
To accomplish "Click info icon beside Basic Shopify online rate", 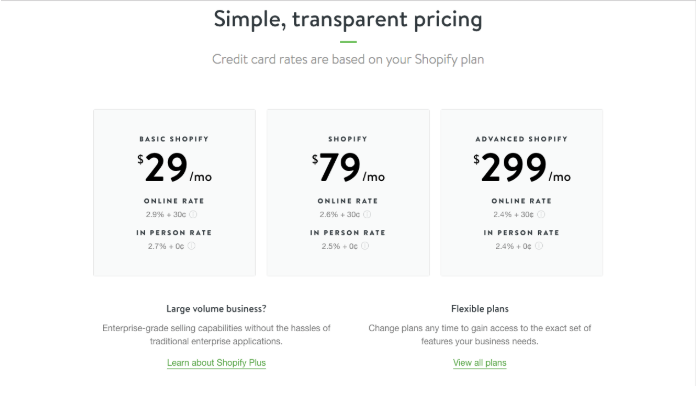I will click(193, 214).
